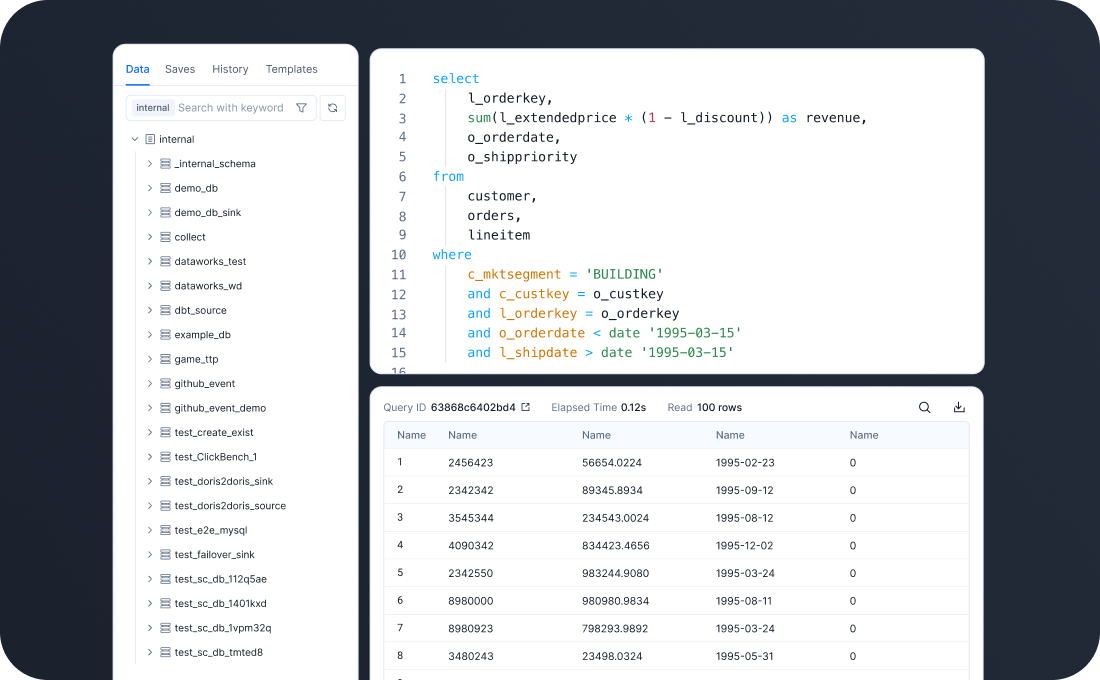
Task: Click the test_failover_sink database icon
Action: click(x=166, y=554)
